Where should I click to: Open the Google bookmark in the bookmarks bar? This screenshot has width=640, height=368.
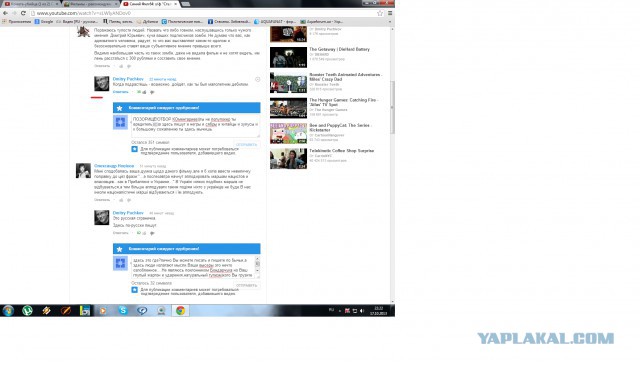click(x=44, y=21)
